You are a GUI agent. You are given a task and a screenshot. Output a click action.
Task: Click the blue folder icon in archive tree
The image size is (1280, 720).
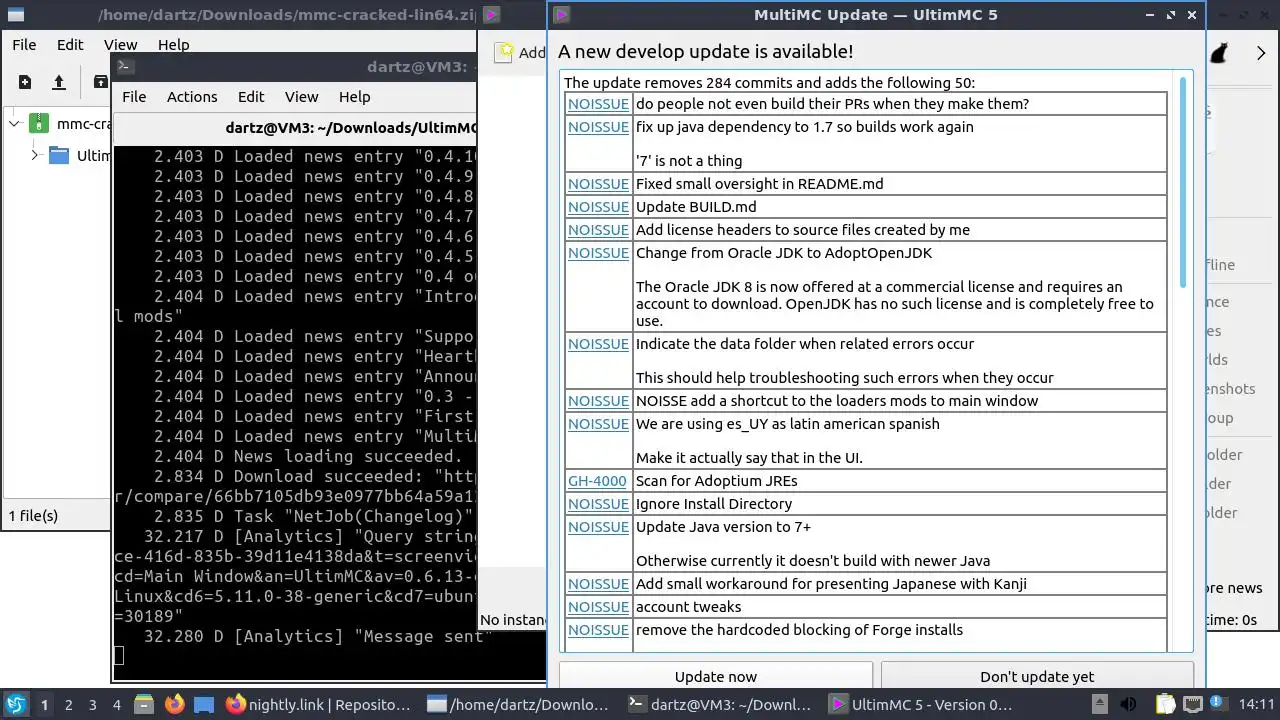pyautogui.click(x=59, y=155)
